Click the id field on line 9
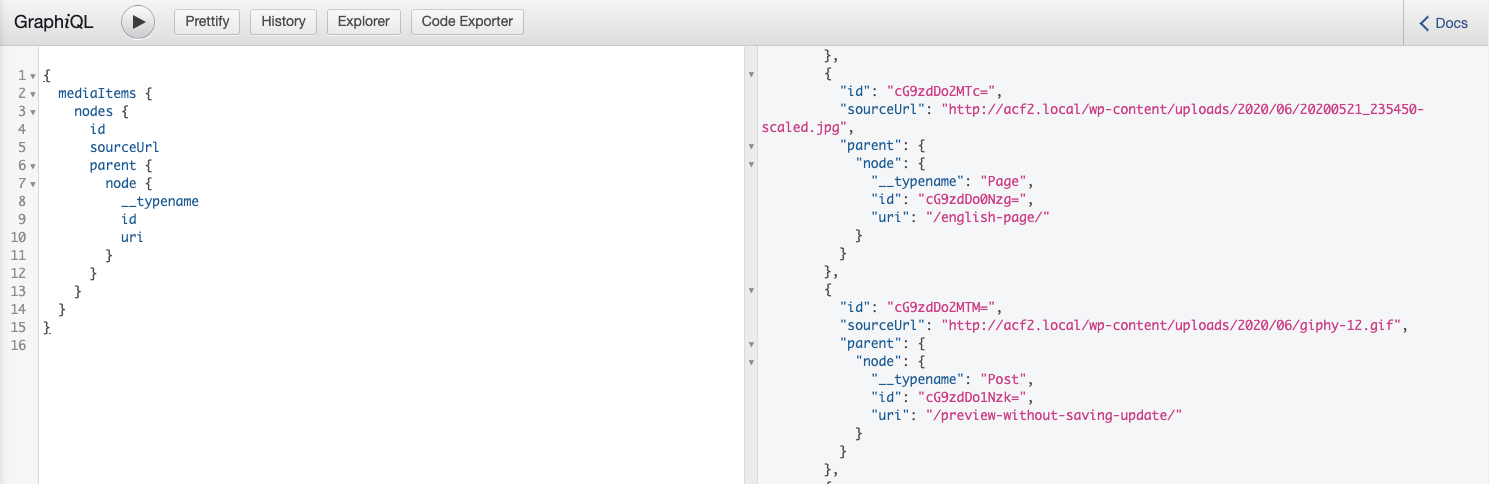Viewport: 1489px width, 484px height. (x=128, y=219)
